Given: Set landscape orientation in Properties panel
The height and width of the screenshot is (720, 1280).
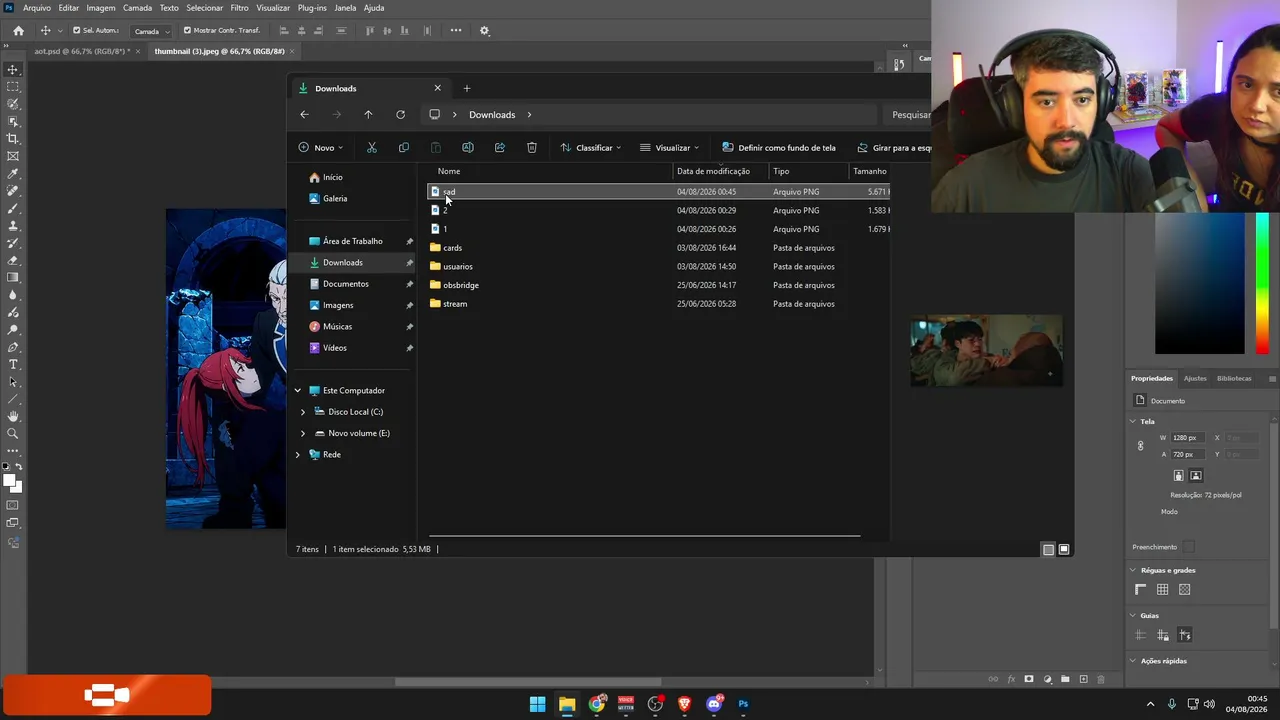Looking at the screenshot, I should tap(1196, 476).
